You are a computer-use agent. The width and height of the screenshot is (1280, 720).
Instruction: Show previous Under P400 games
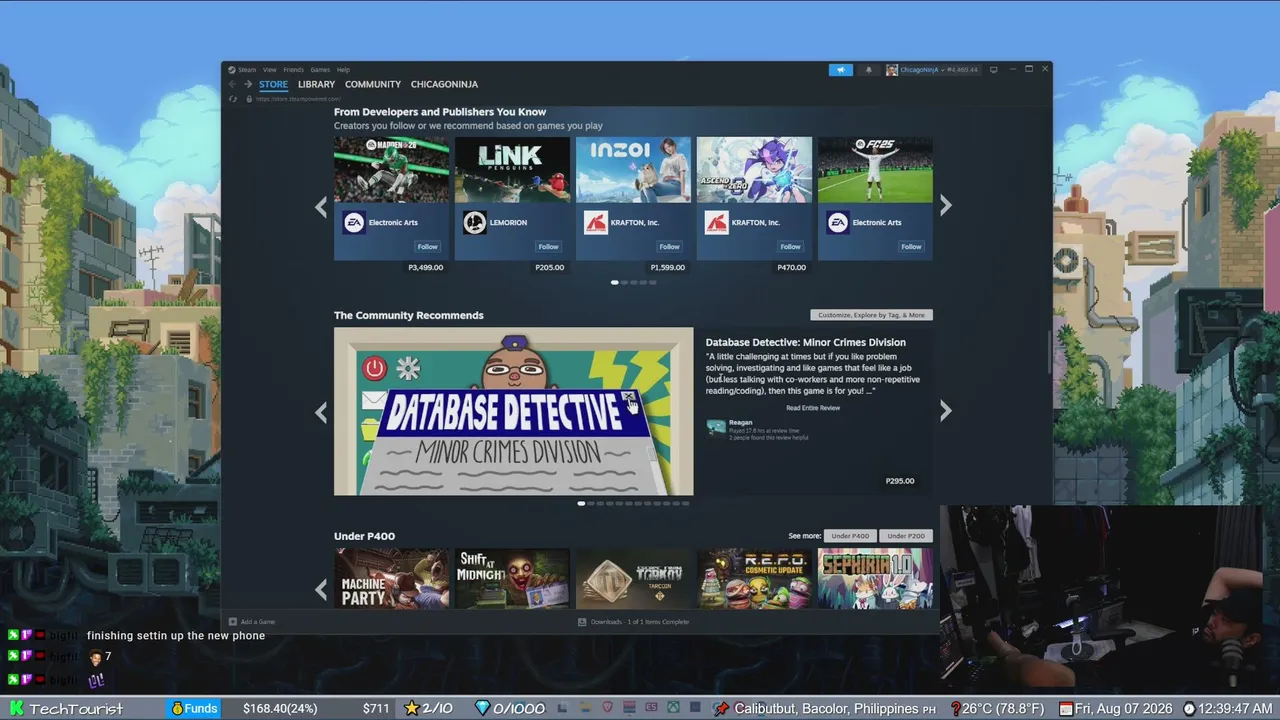[321, 590]
